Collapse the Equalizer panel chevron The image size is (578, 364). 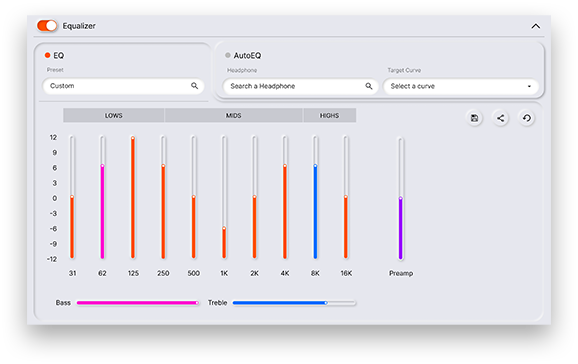536,26
